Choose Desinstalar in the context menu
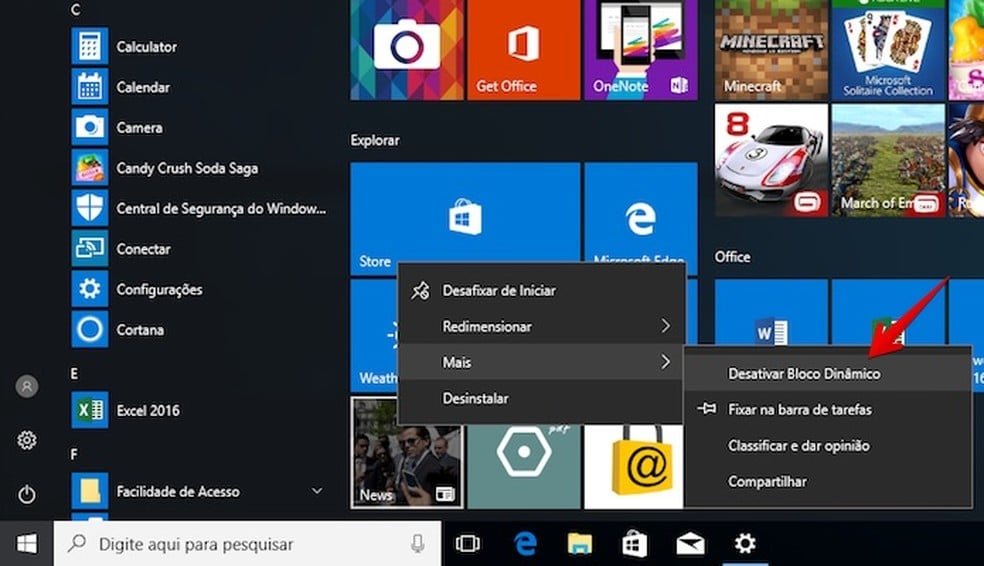 click(x=475, y=399)
